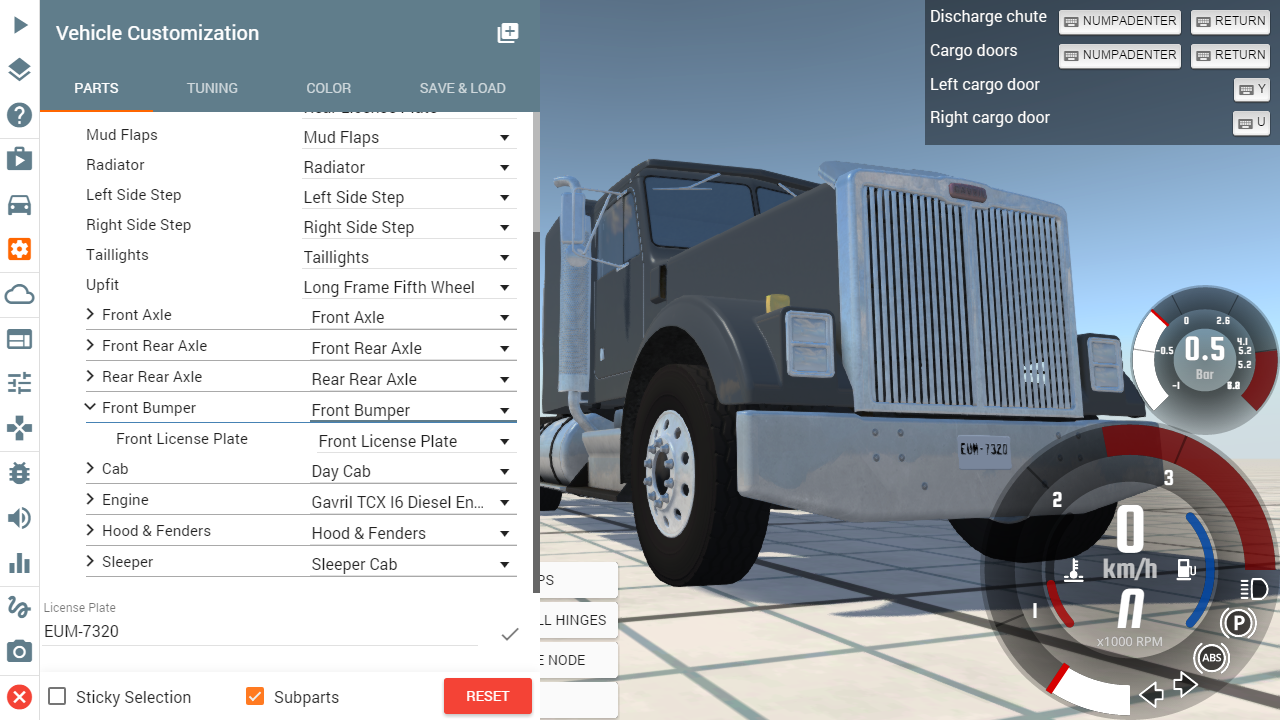Open the Radiator dropdown
This screenshot has height=720, width=1280.
pos(409,167)
